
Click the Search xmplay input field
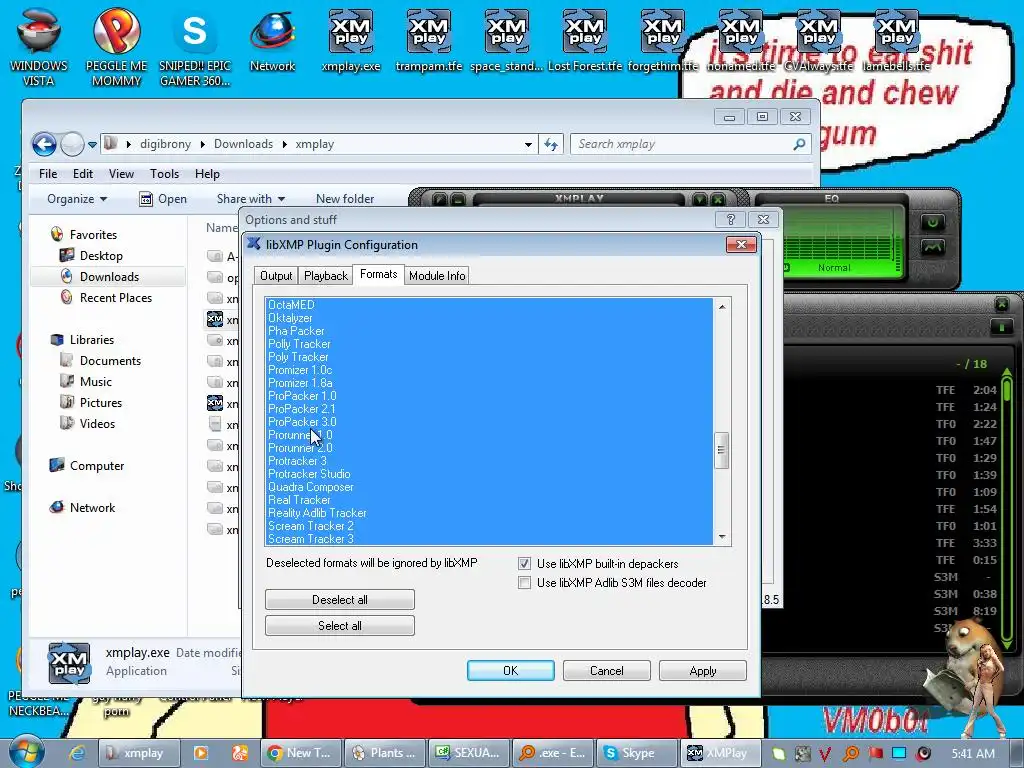click(682, 144)
